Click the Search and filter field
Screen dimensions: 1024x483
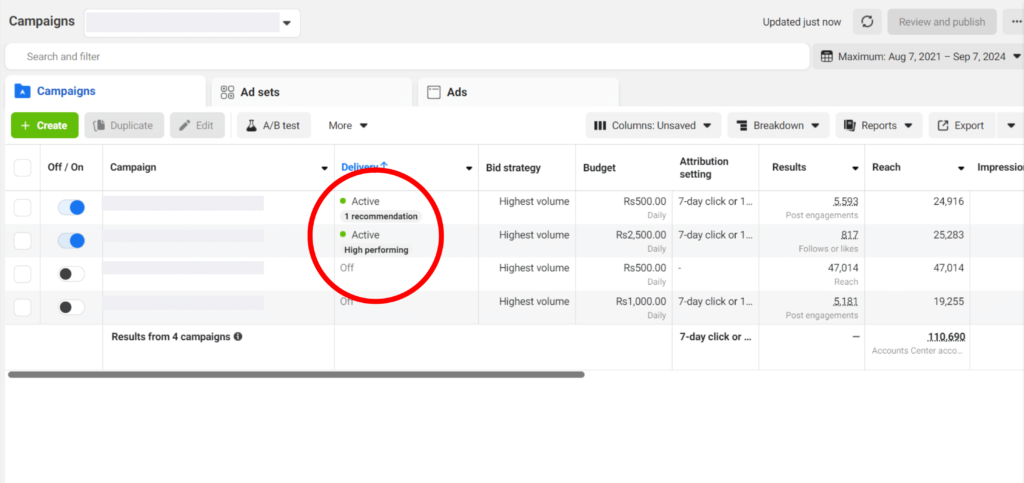point(400,57)
